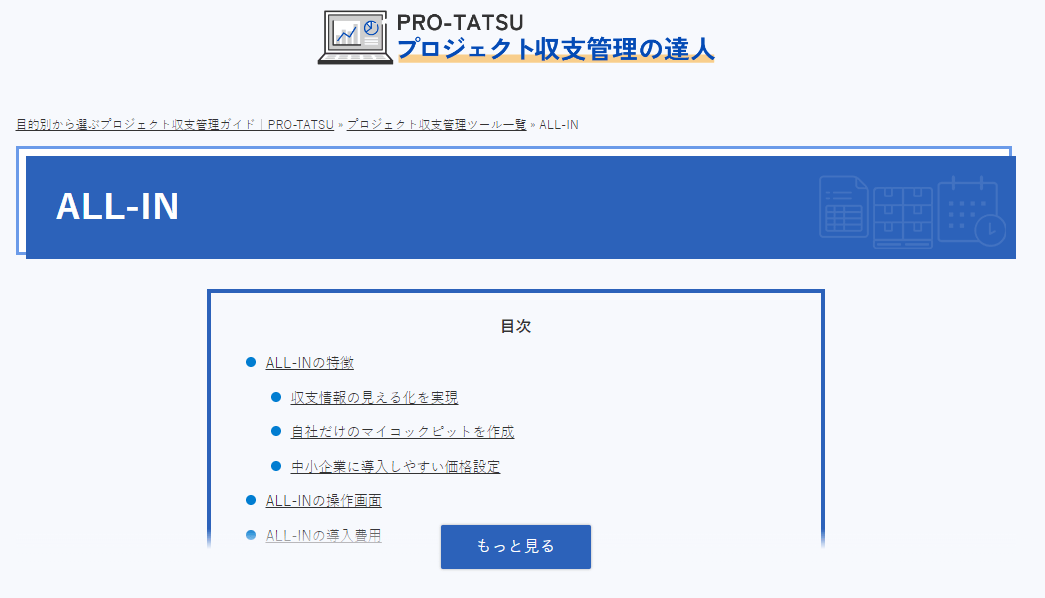Click the ALL-IN page heading

click(117, 207)
